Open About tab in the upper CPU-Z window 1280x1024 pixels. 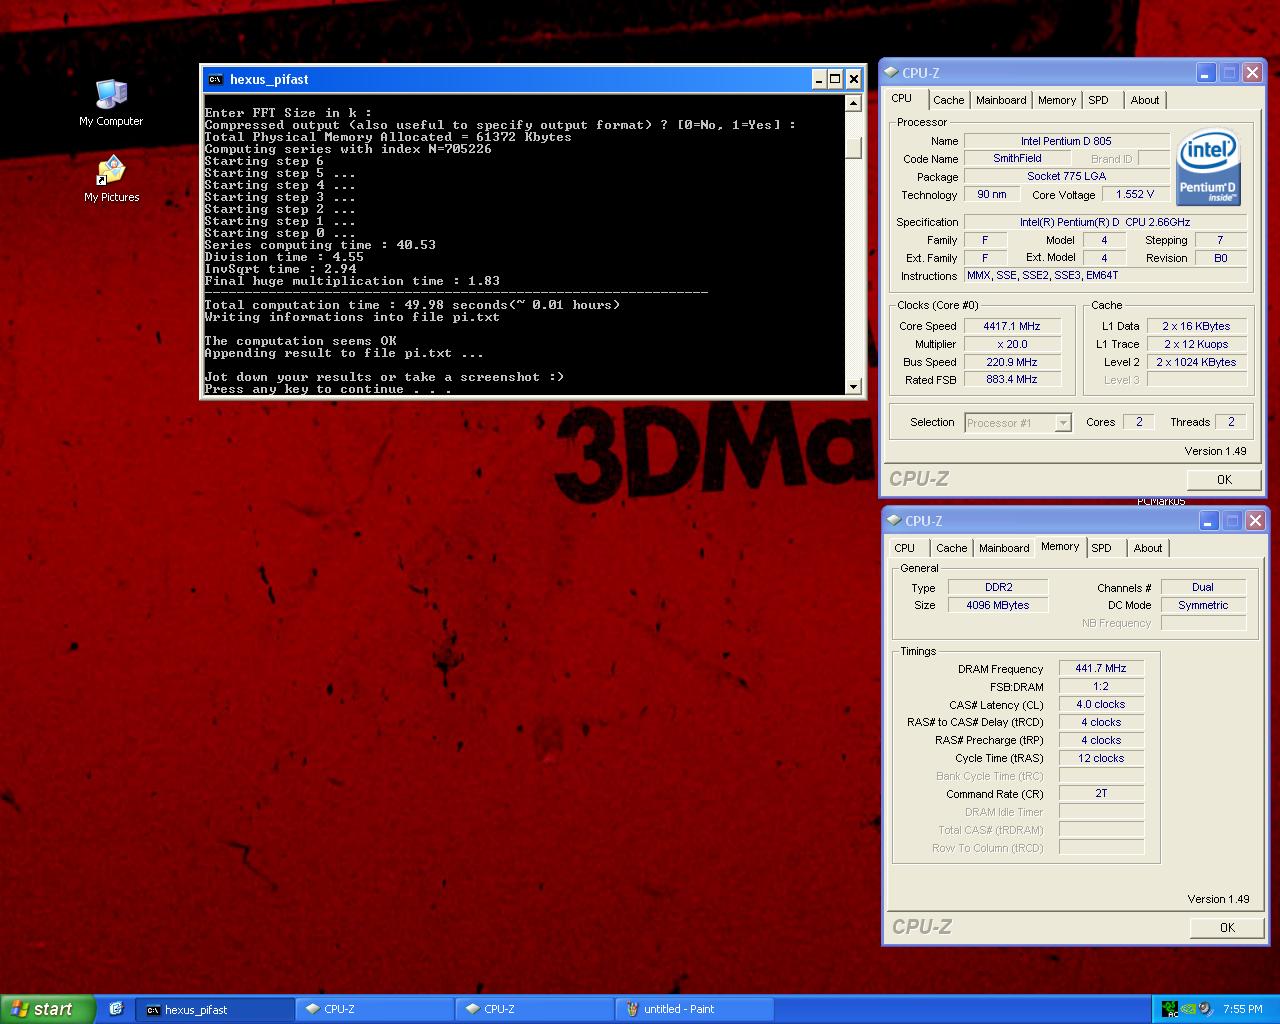click(1145, 100)
